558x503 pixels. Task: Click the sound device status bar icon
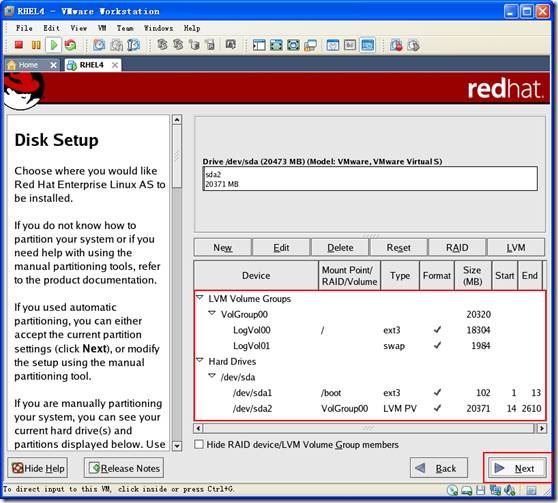pyautogui.click(x=510, y=491)
